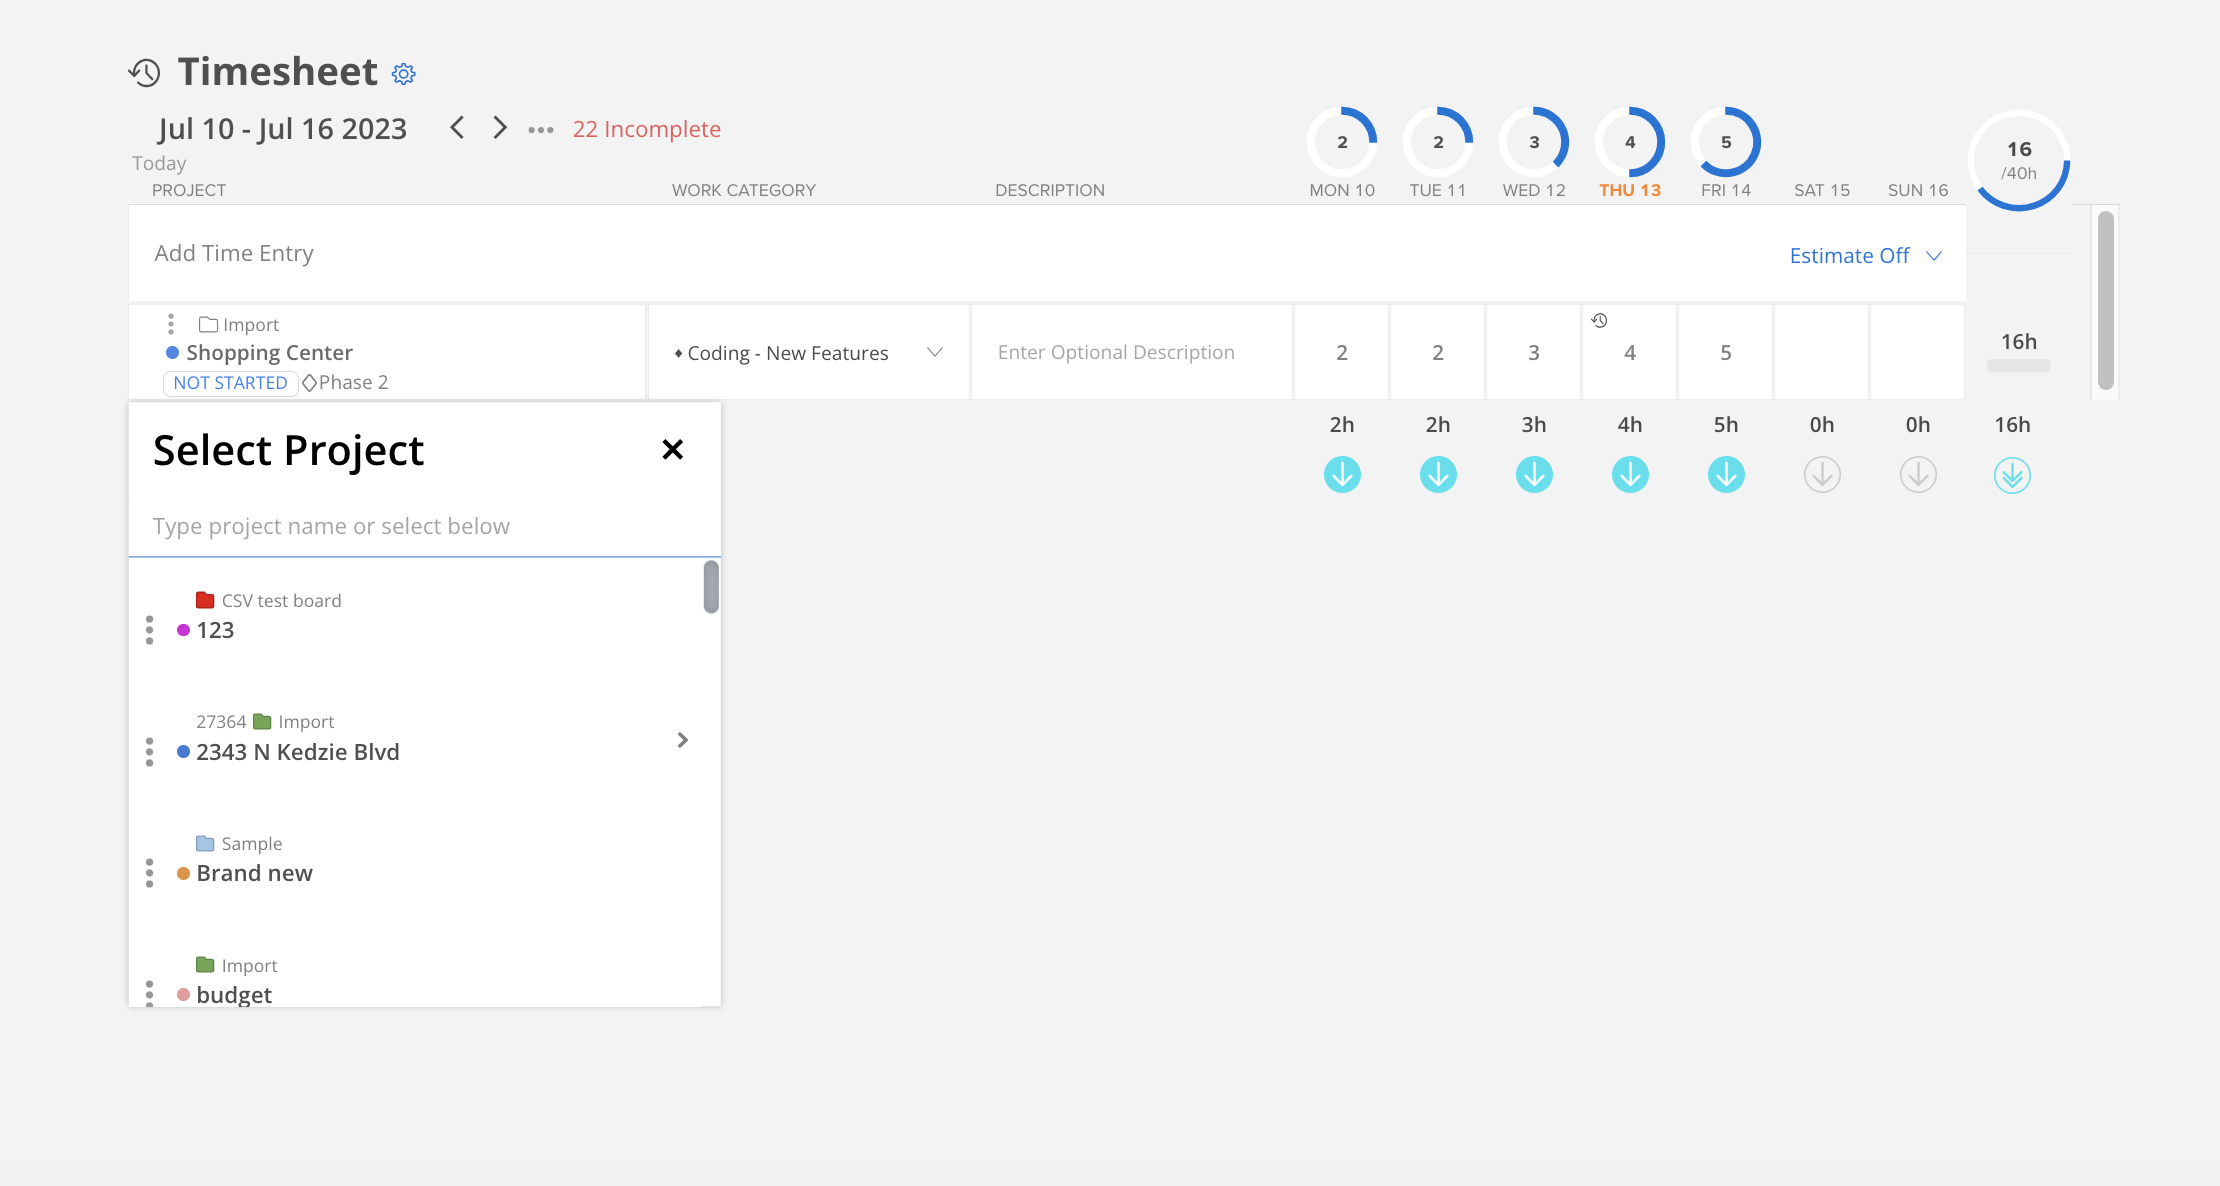Click the history clock icon beside Timesheet heading

[x=143, y=71]
